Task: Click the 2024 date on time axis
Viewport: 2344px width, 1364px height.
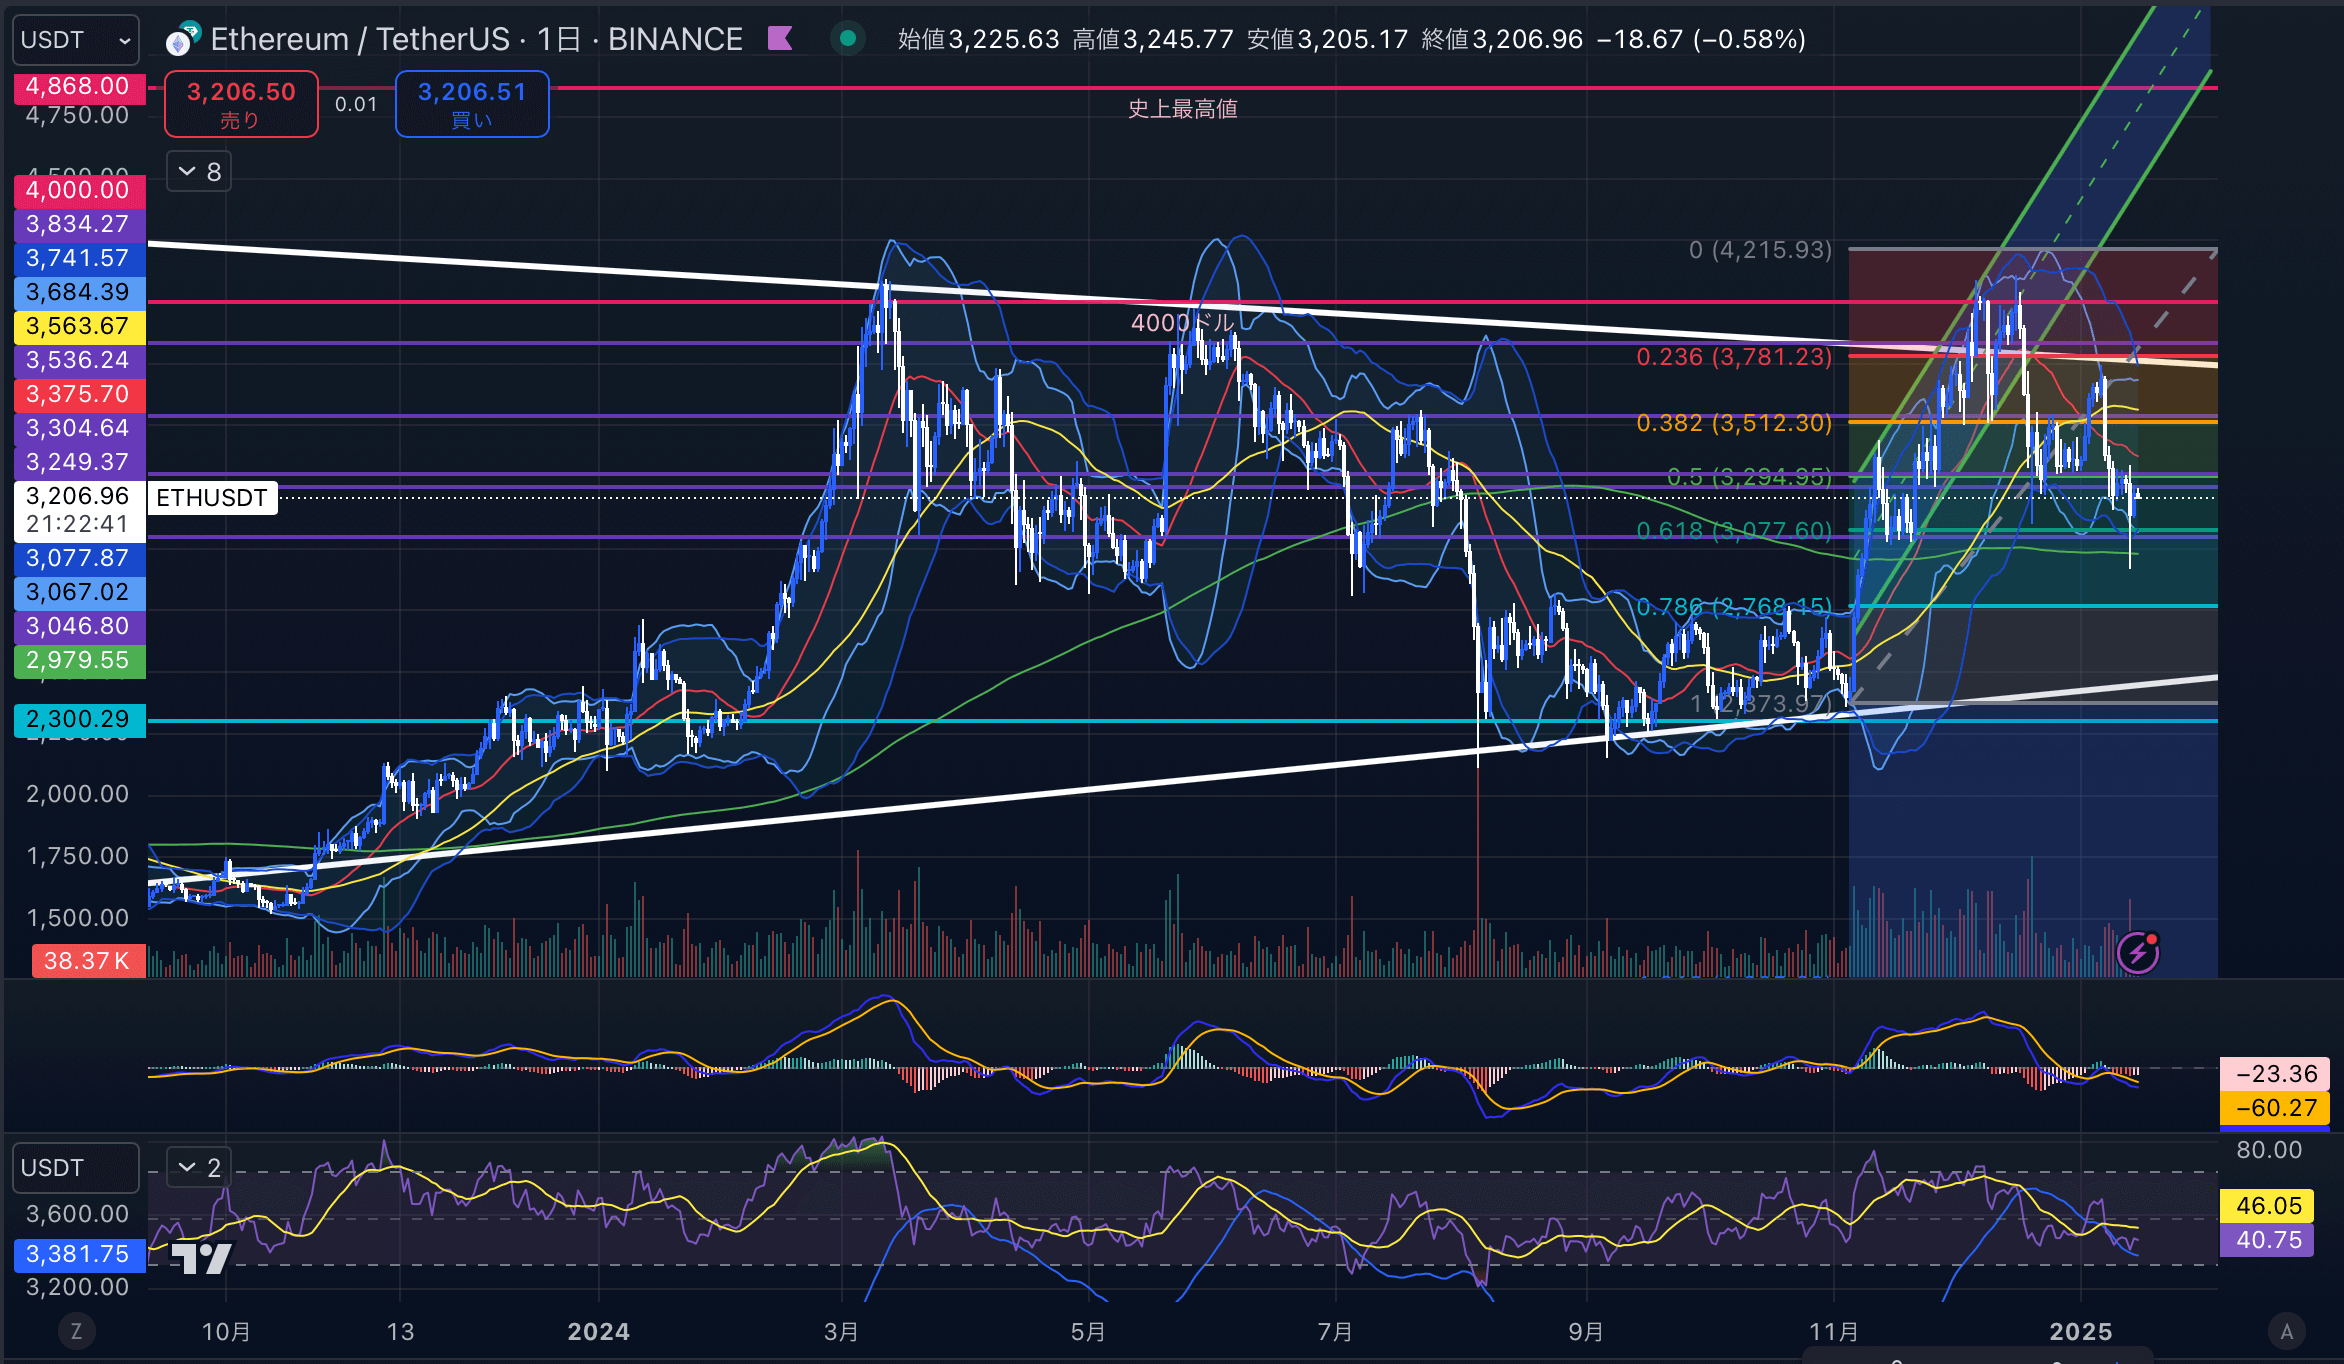Action: (x=598, y=1332)
